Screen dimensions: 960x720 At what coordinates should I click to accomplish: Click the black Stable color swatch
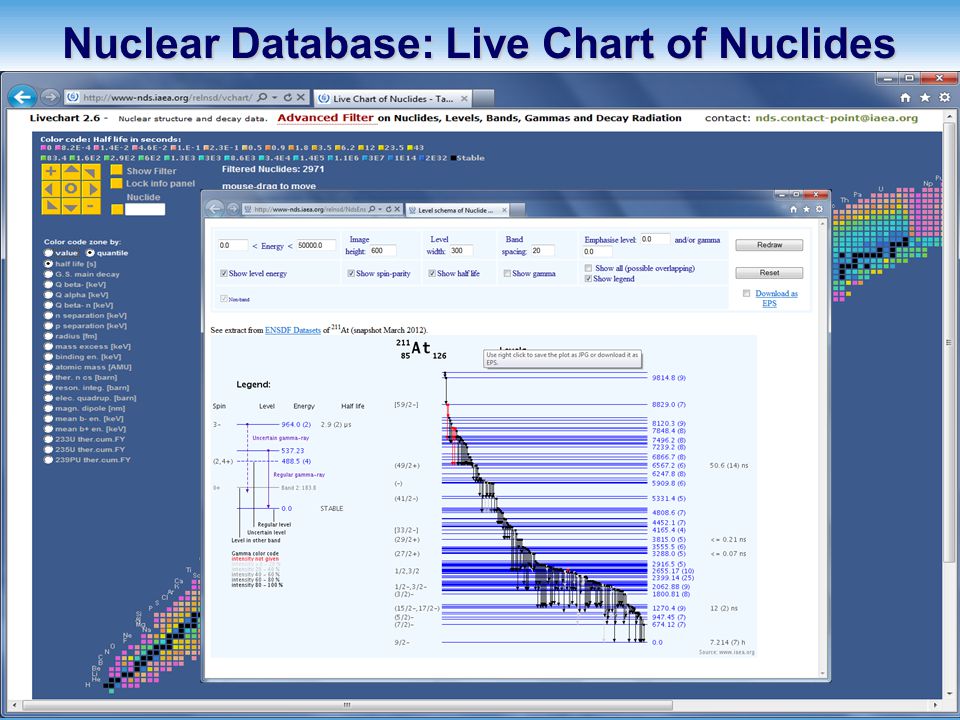click(x=454, y=158)
